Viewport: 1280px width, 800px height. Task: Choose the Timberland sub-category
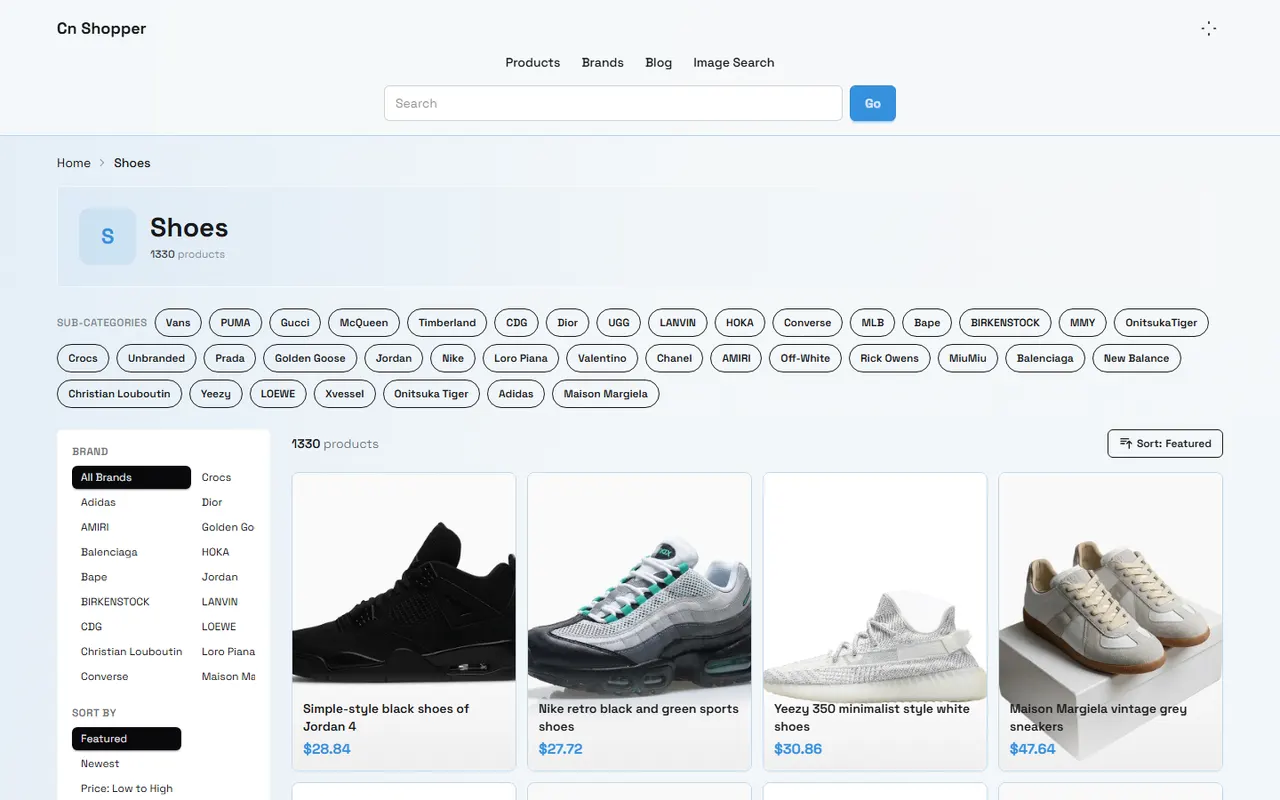(x=447, y=323)
